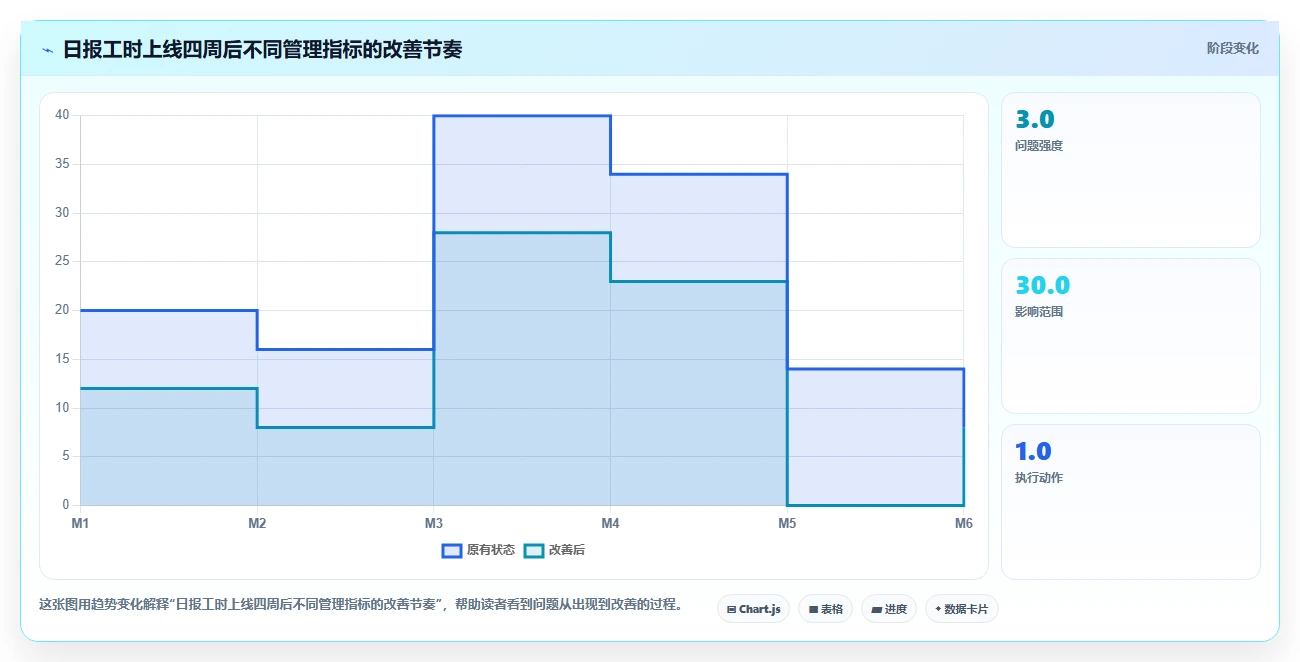Click the M1 x-axis label
1300x662 pixels.
[x=80, y=523]
